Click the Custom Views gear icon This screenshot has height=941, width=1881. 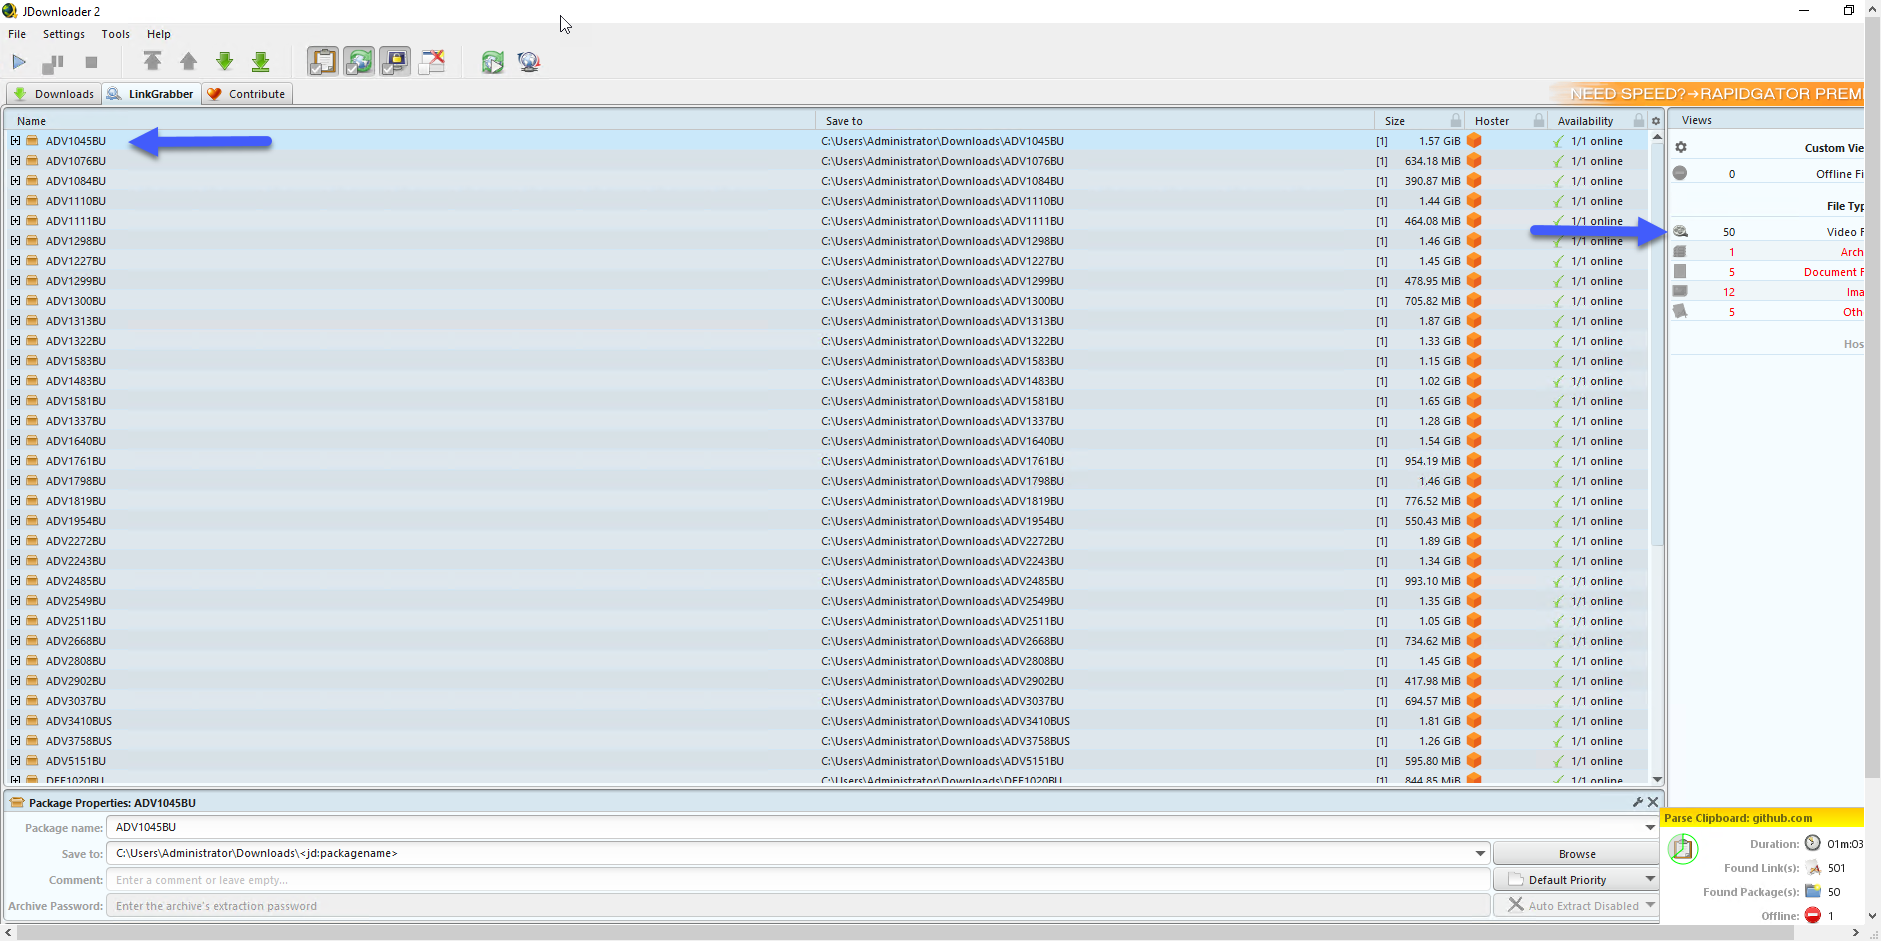click(1681, 147)
